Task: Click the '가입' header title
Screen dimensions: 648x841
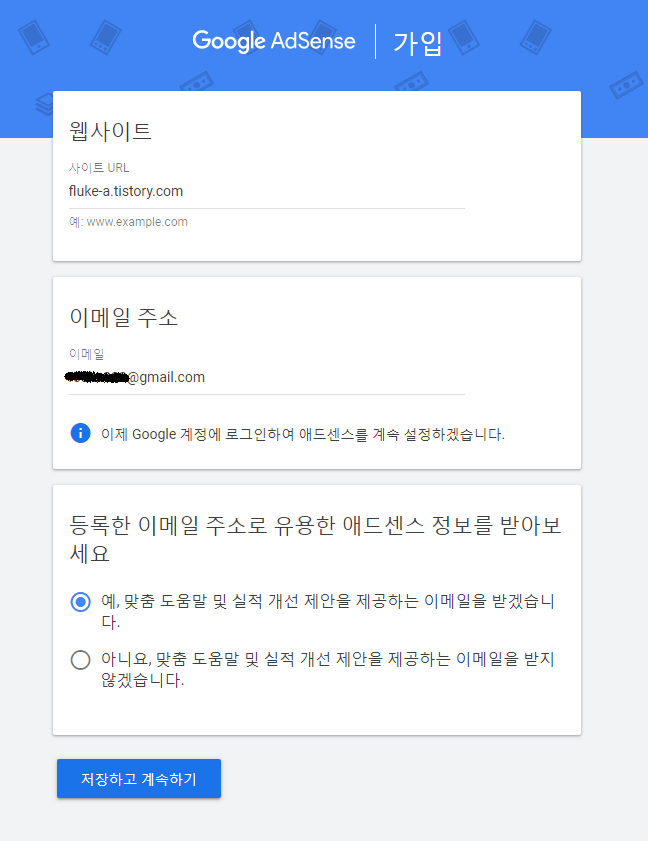Action: 418,43
